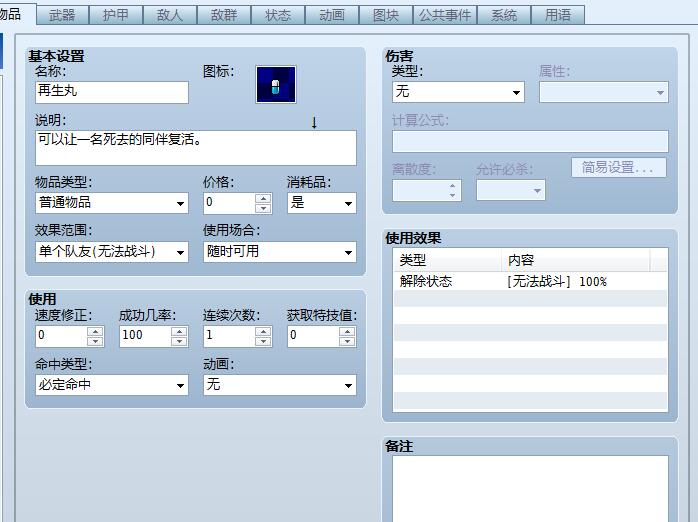Select the 用语 tab

point(558,16)
